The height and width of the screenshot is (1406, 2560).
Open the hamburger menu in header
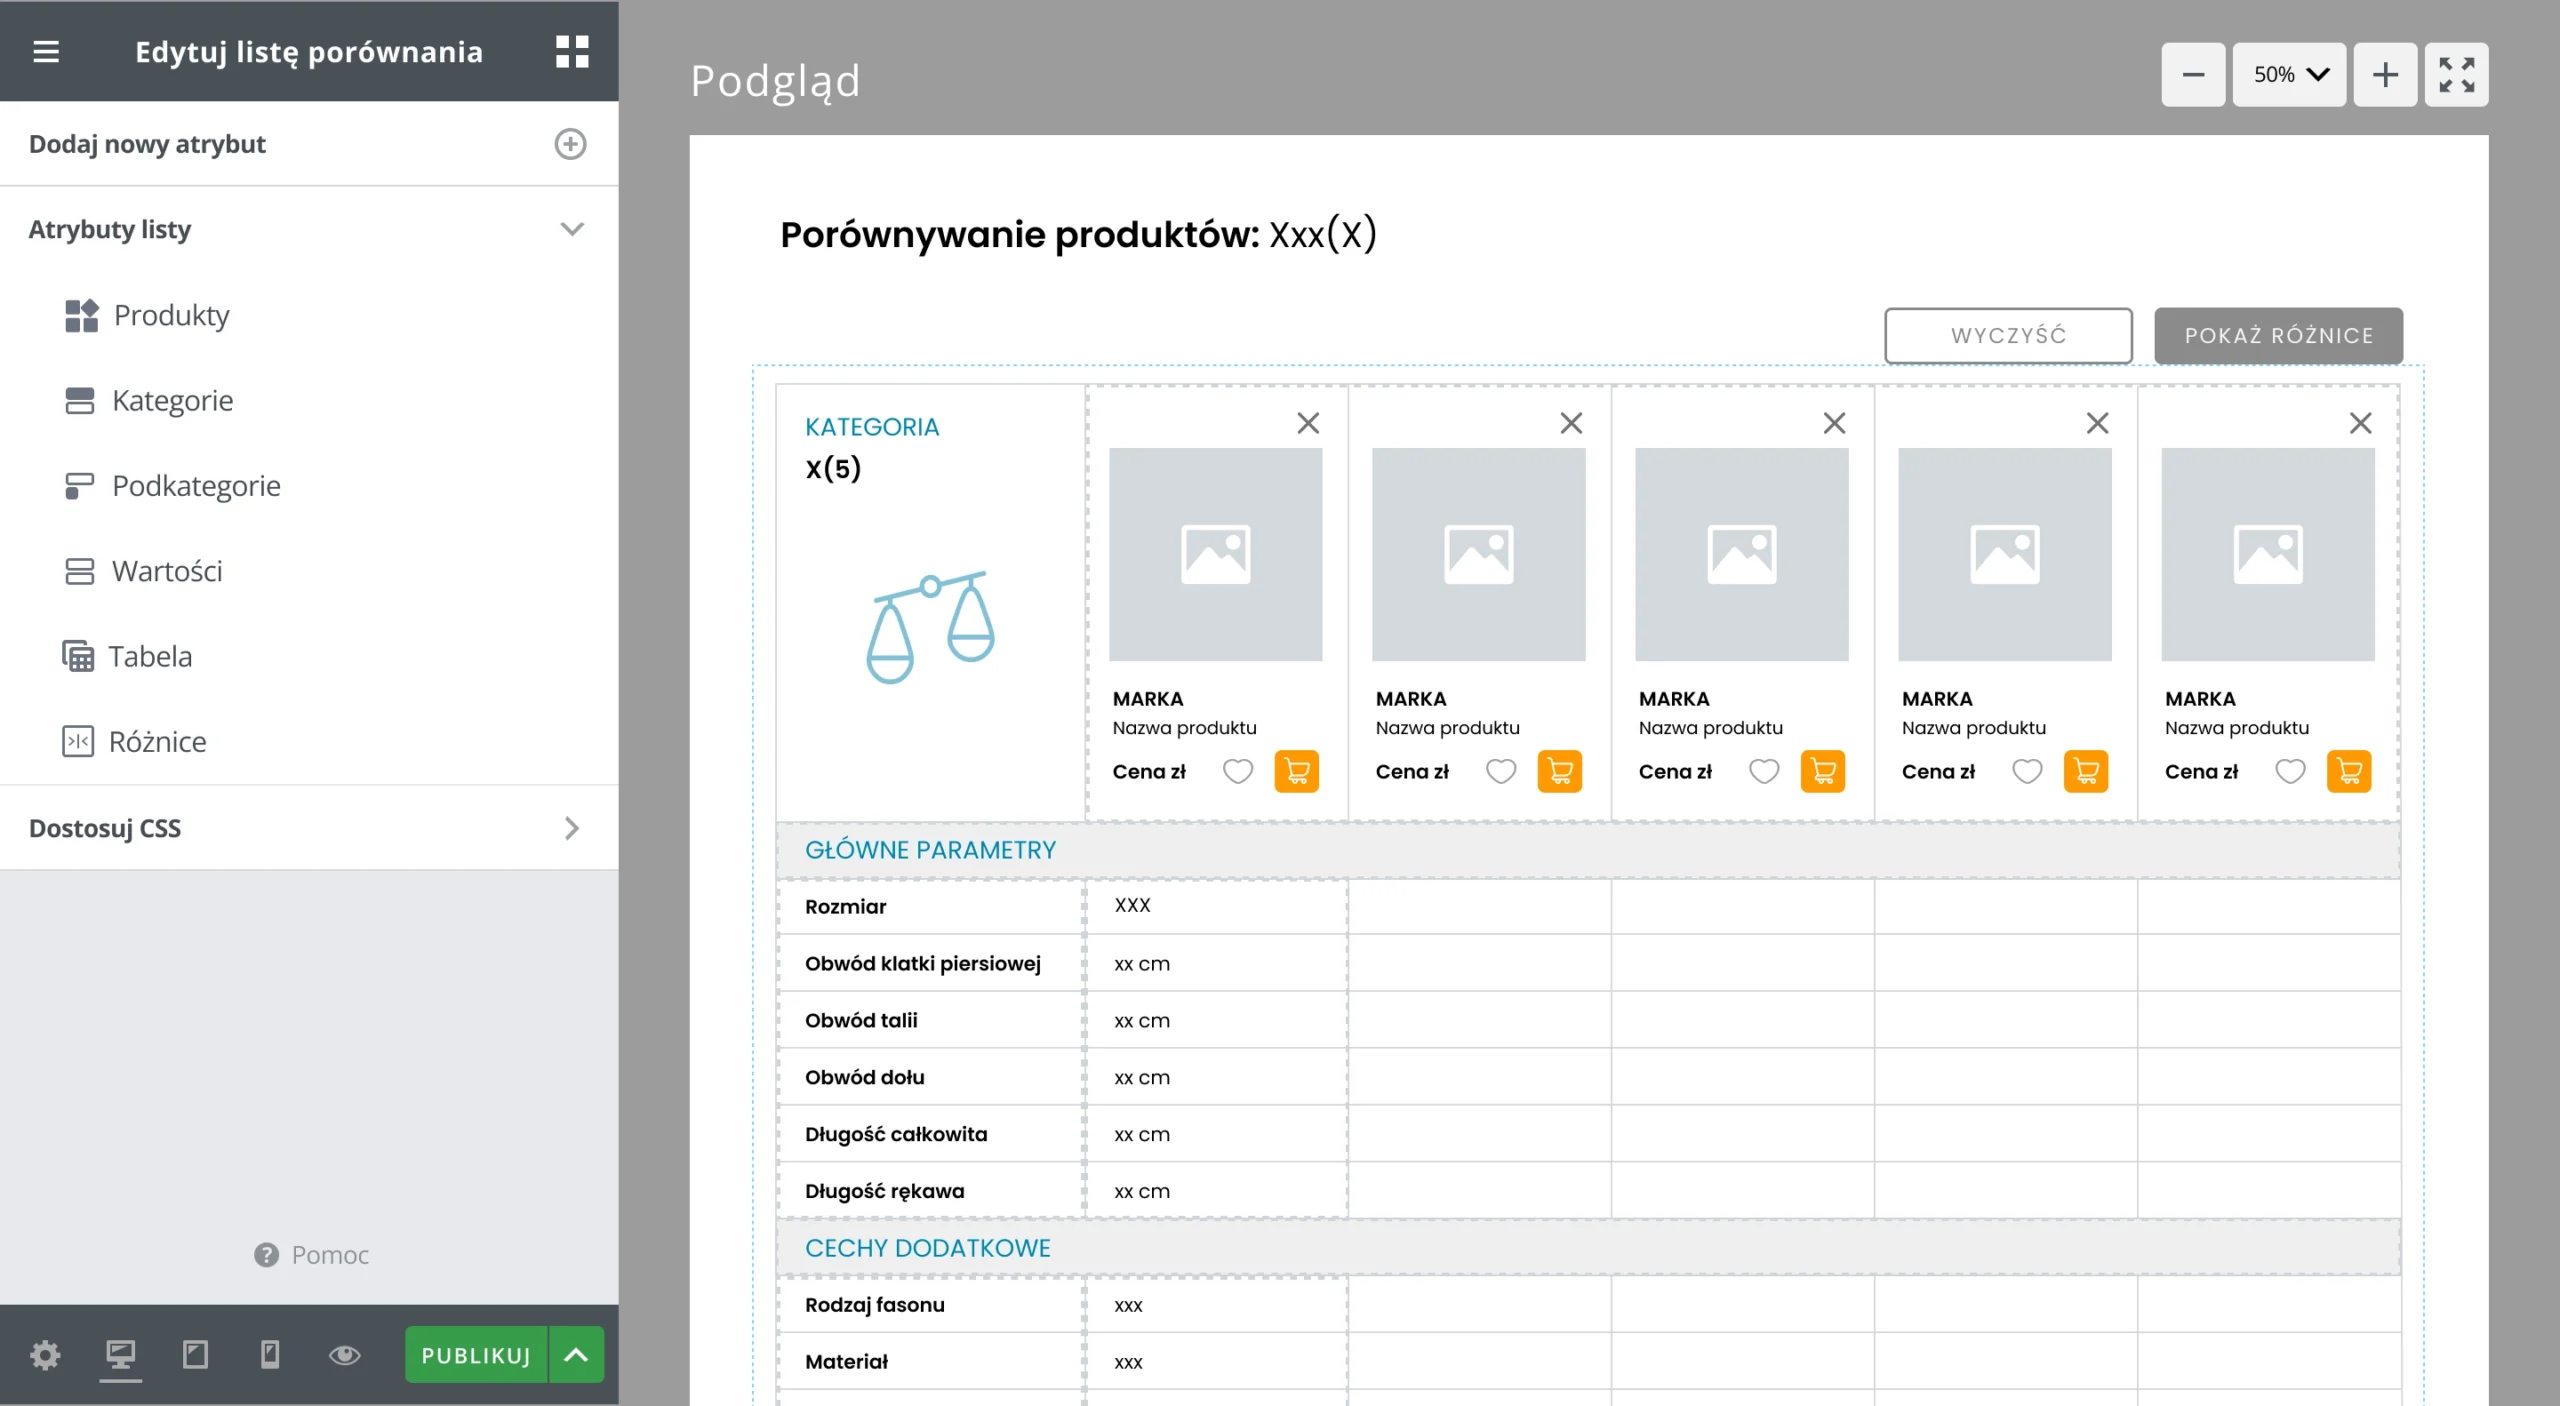pyautogui.click(x=46, y=51)
